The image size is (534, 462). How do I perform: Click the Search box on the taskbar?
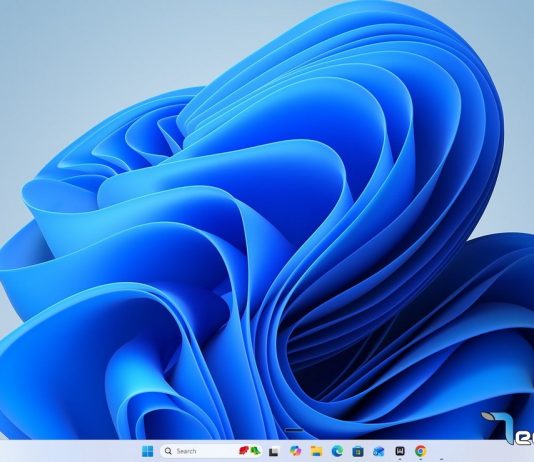pos(211,451)
